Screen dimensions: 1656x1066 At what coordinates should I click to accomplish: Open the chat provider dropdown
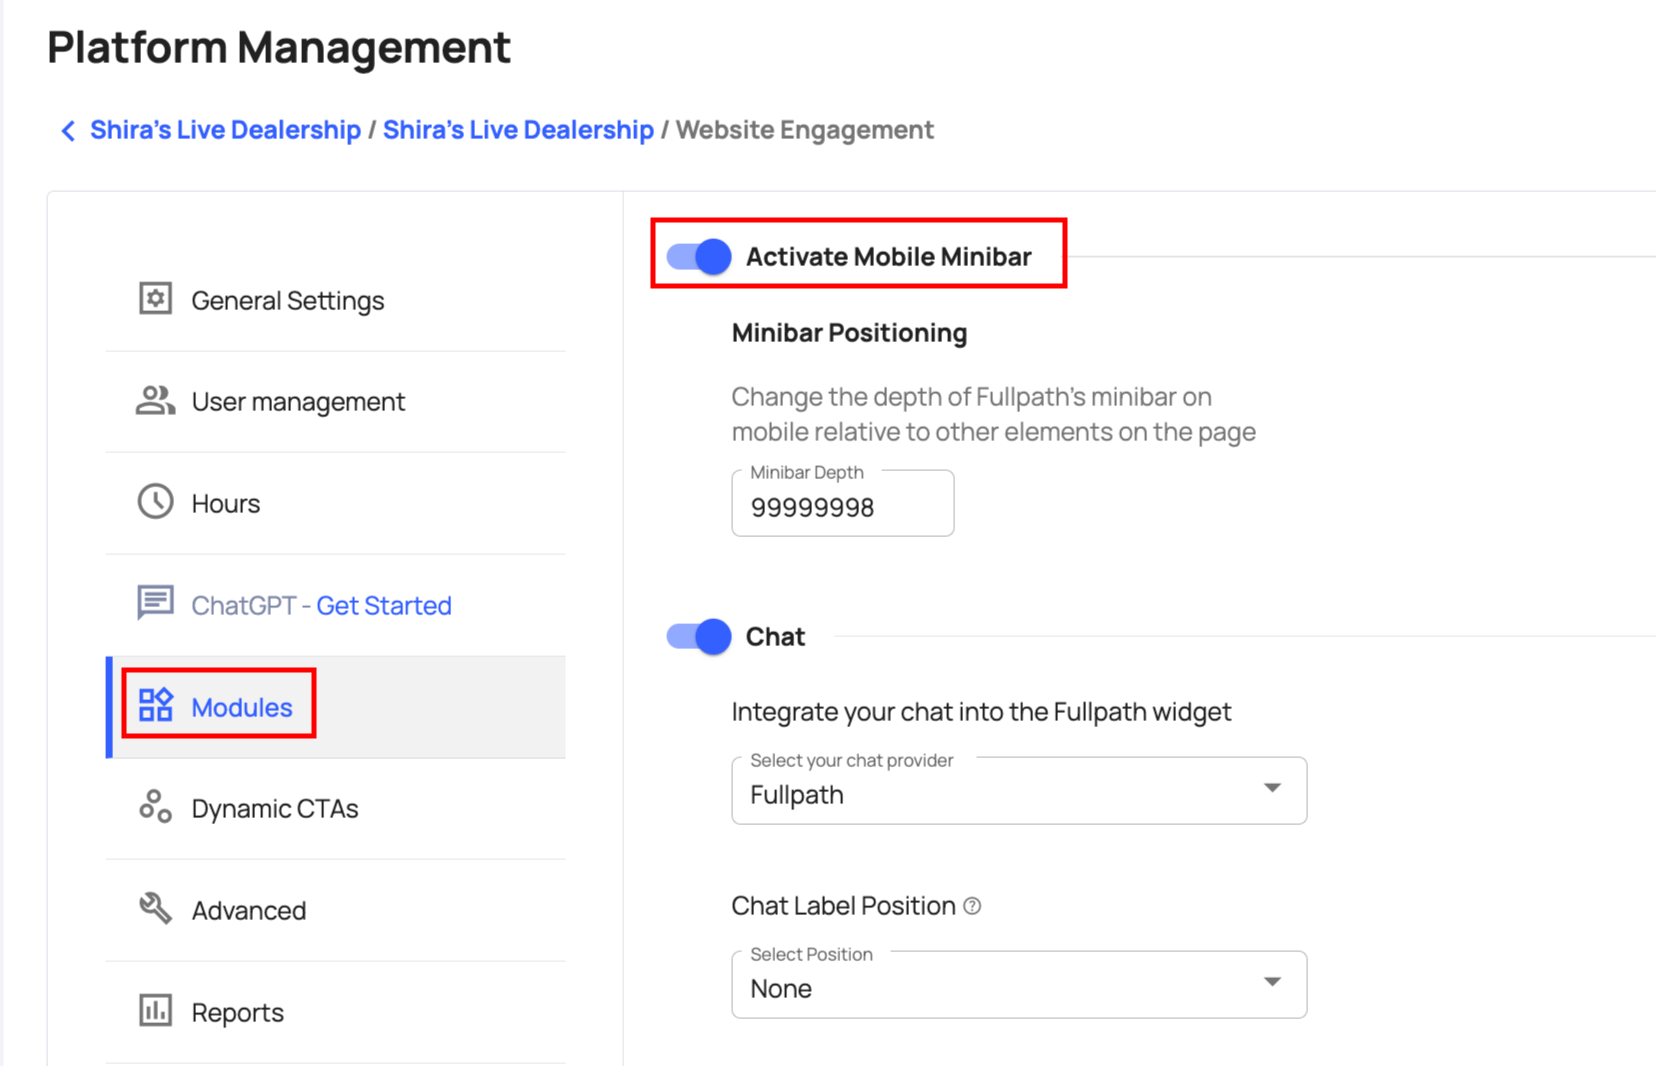pos(1018,791)
